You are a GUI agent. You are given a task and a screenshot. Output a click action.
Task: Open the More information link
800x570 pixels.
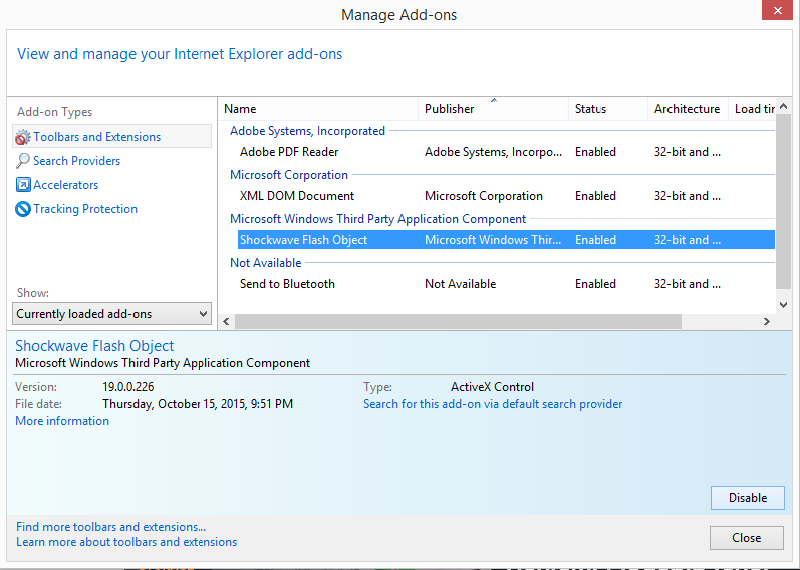coord(62,421)
